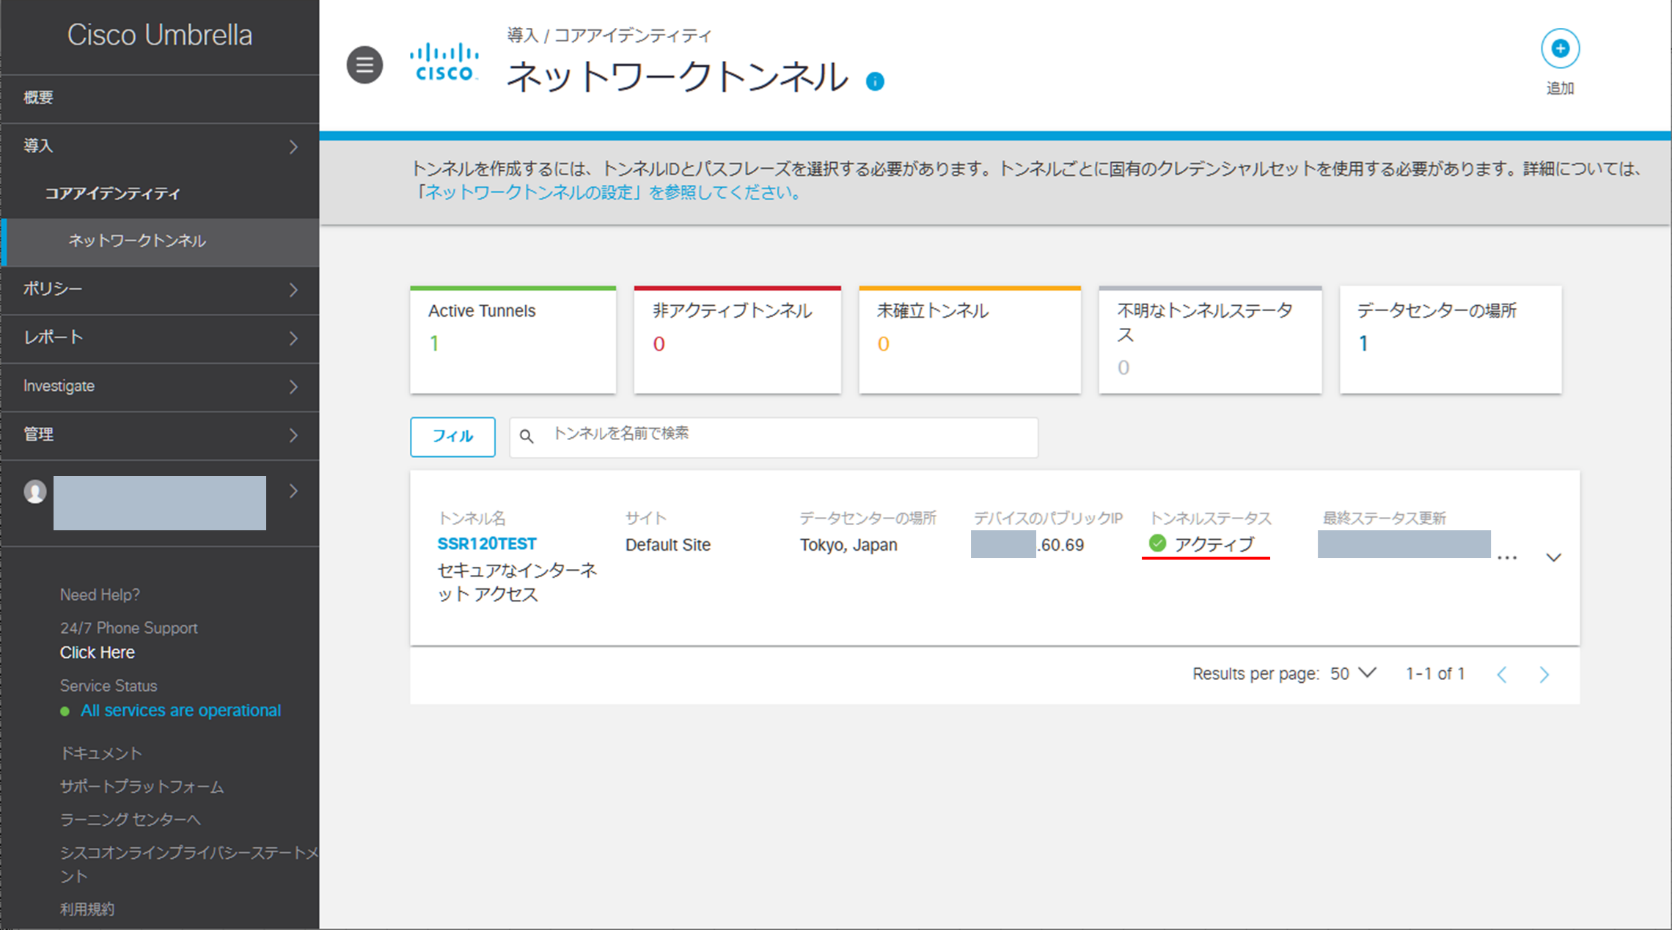Click the トンネル名 column header

point(472,518)
